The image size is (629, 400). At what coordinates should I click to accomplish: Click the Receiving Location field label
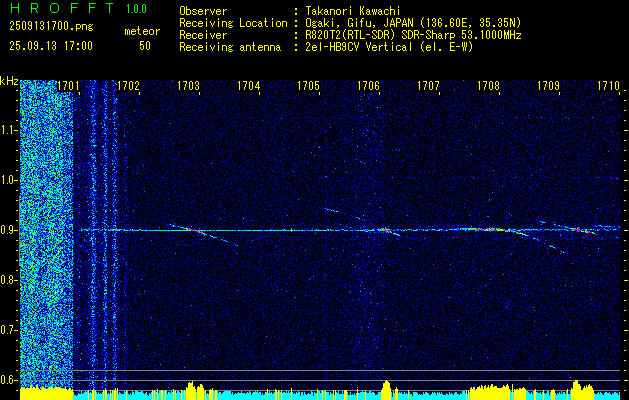tap(233, 23)
